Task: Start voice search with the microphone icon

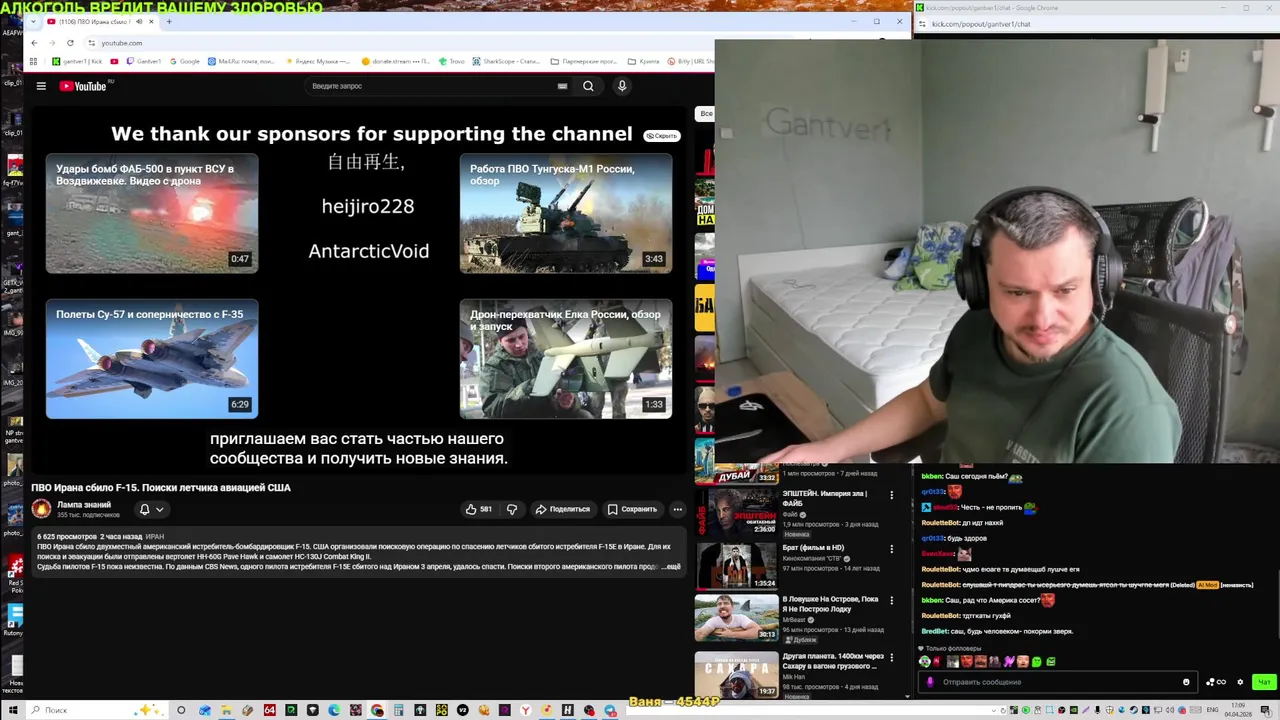Action: pyautogui.click(x=622, y=86)
